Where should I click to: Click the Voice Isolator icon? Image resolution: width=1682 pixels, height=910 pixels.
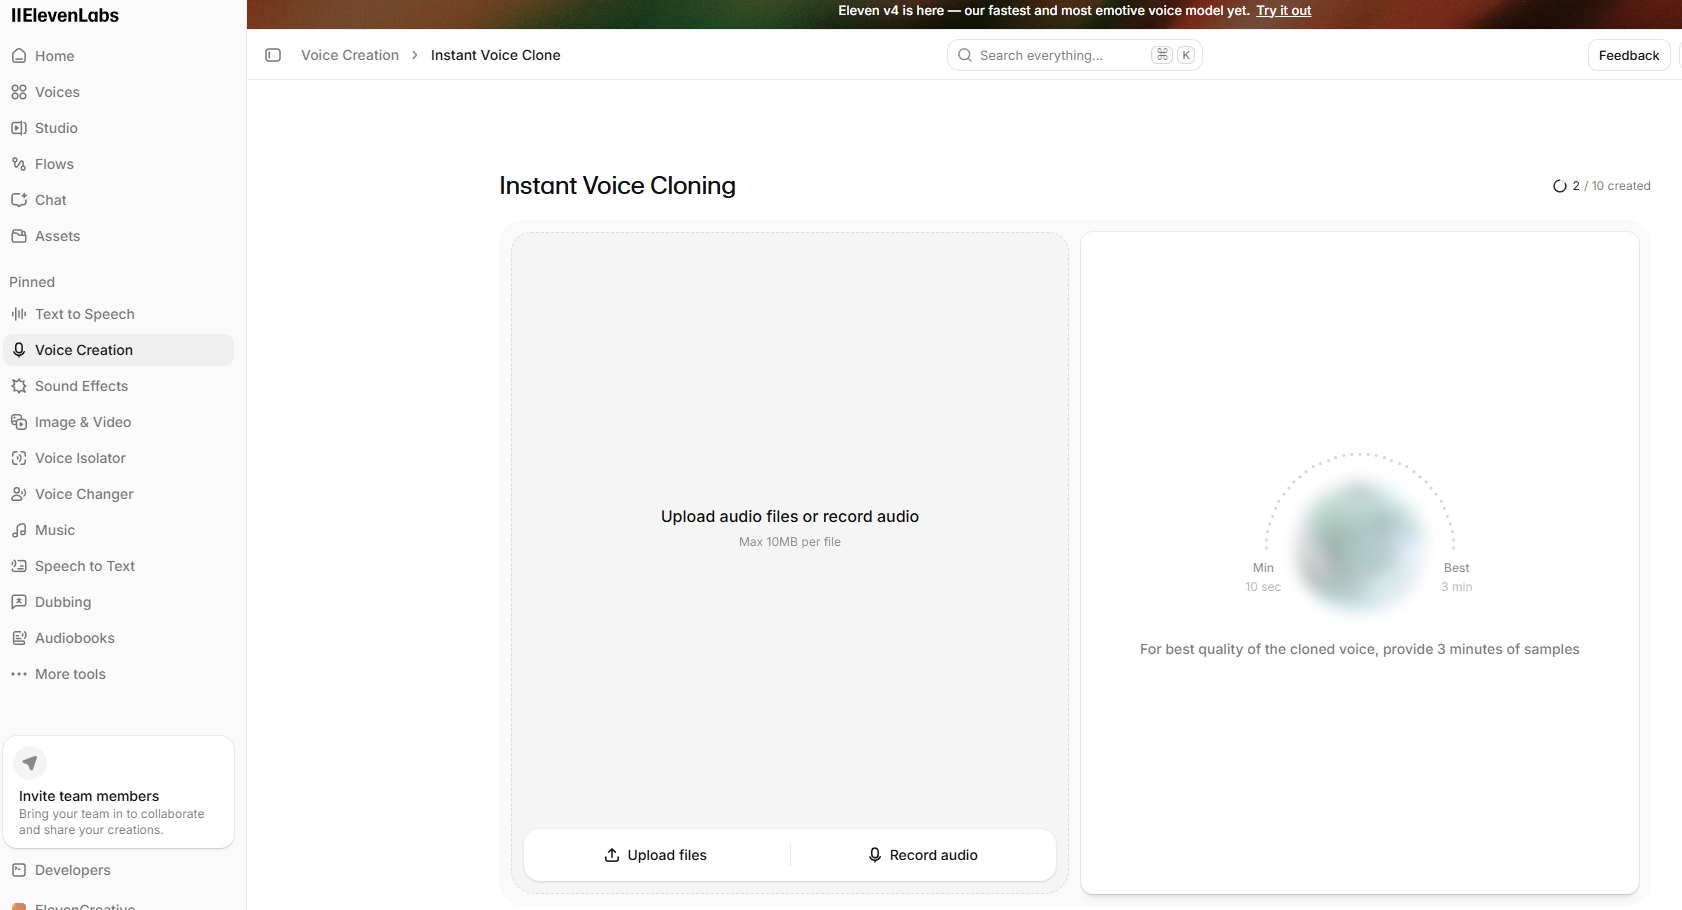(19, 458)
